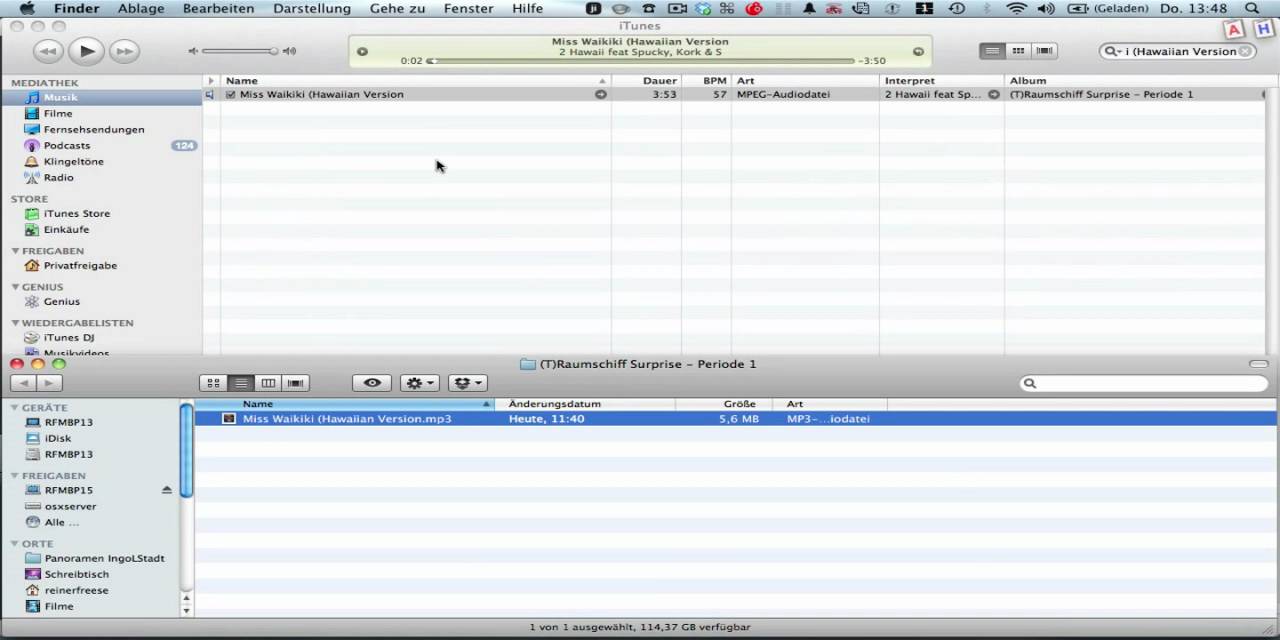Image resolution: width=1280 pixels, height=640 pixels.
Task: Switch Finder to list view
Action: point(240,383)
